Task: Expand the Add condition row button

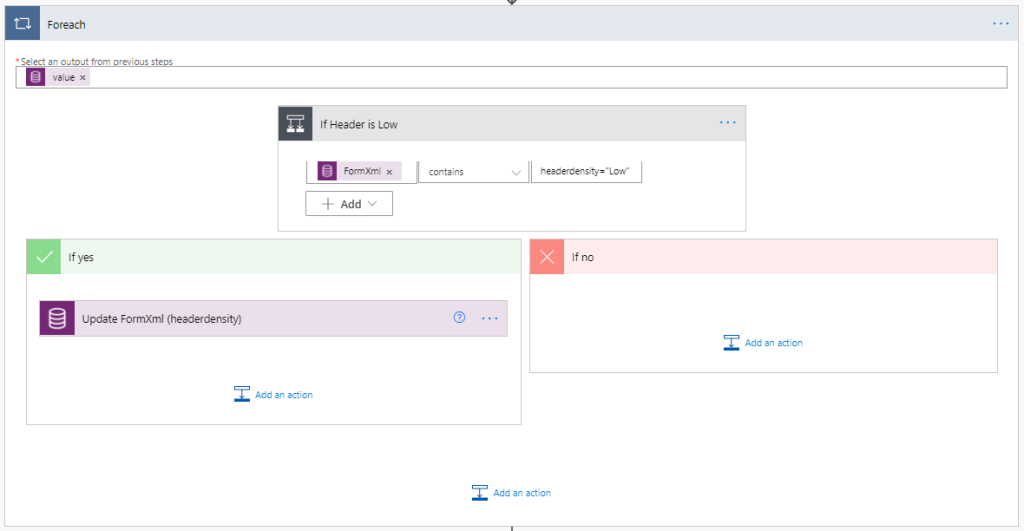Action: [349, 204]
